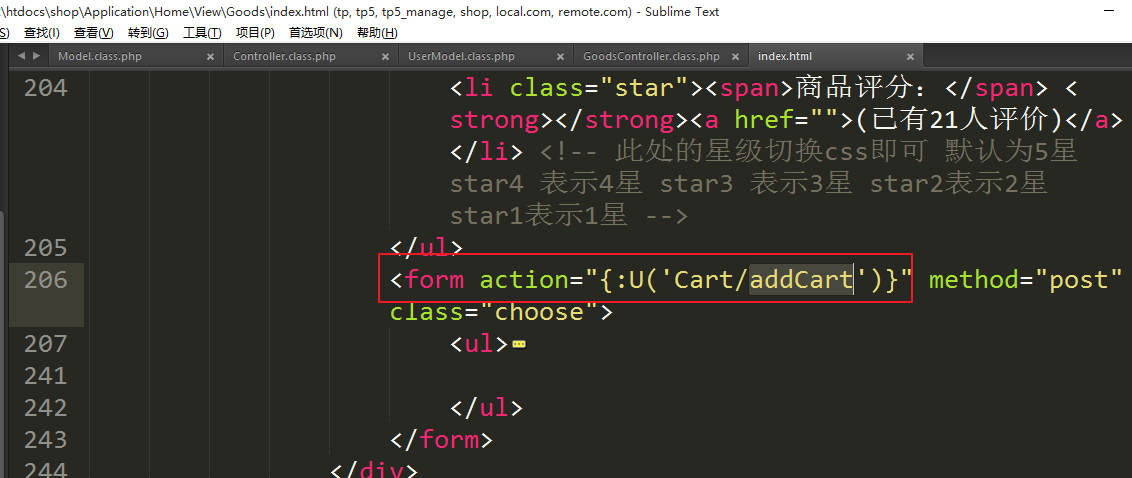Place cursor in the addCart text
Image resolution: width=1132 pixels, height=478 pixels.
(x=801, y=280)
